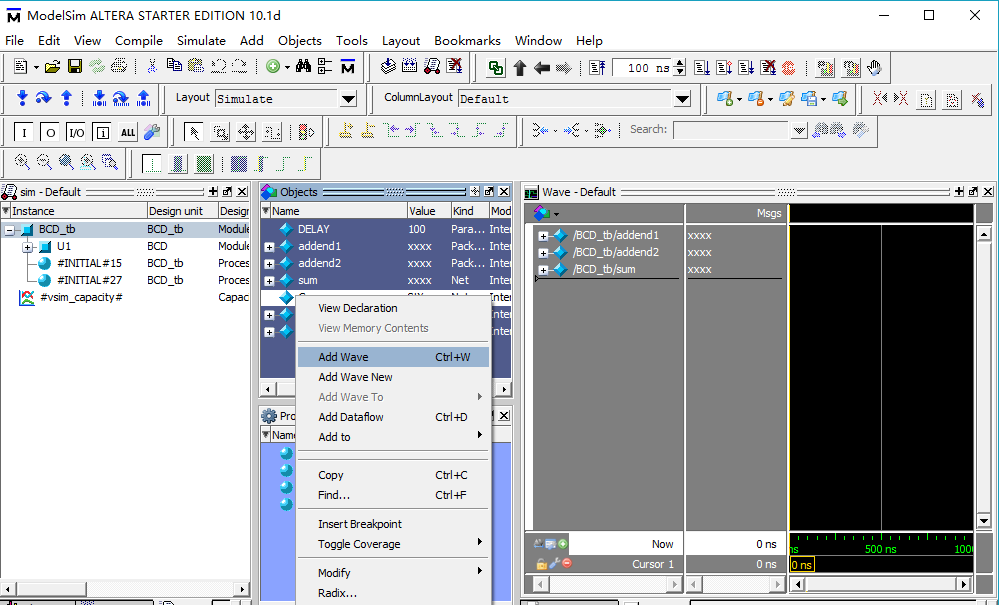Screen dimensions: 999x605
Task: Click the sim panel horizontal scrollbar right arrow
Action: [241, 589]
